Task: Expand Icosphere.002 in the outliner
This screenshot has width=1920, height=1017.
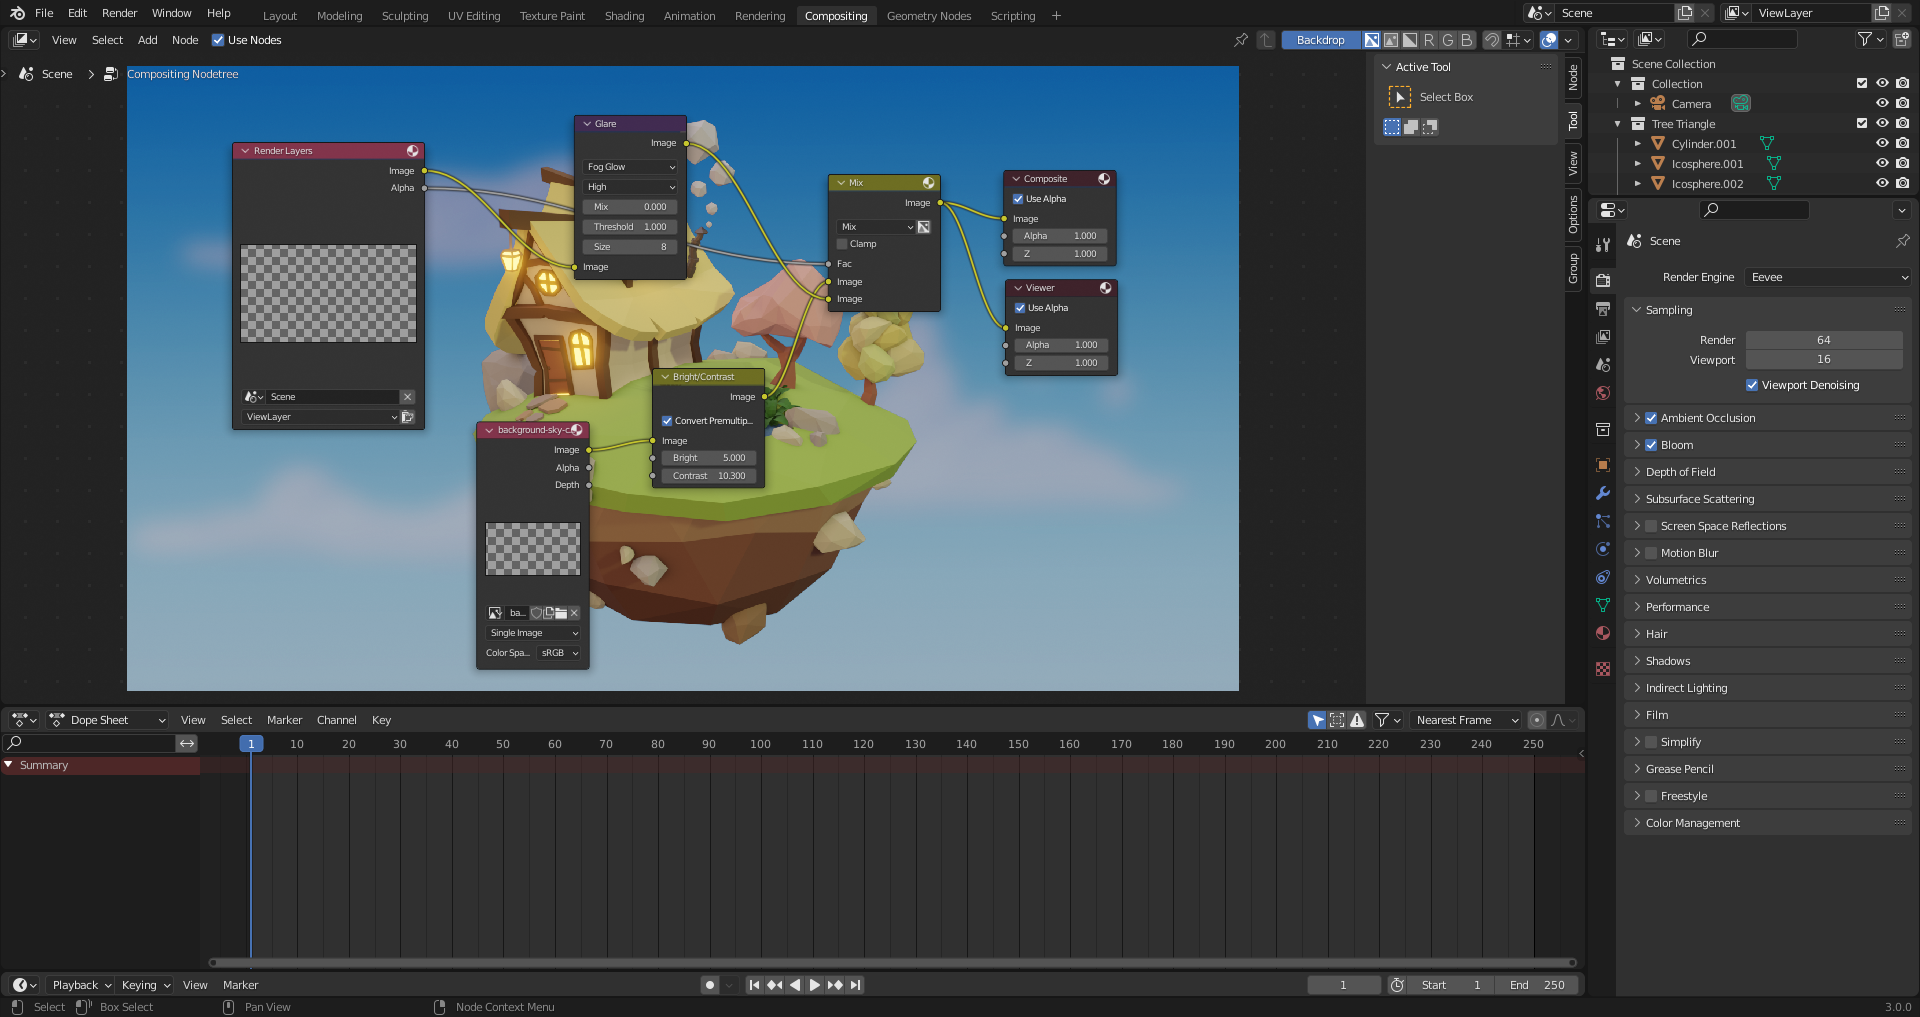Action: 1637,183
